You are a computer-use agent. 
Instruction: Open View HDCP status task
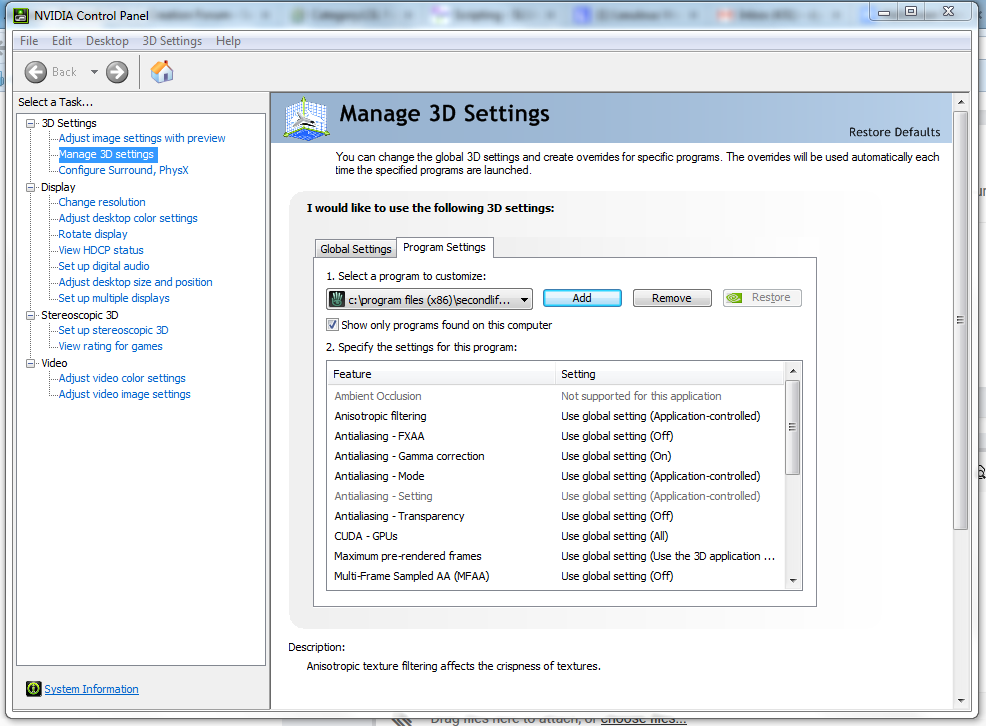click(101, 250)
